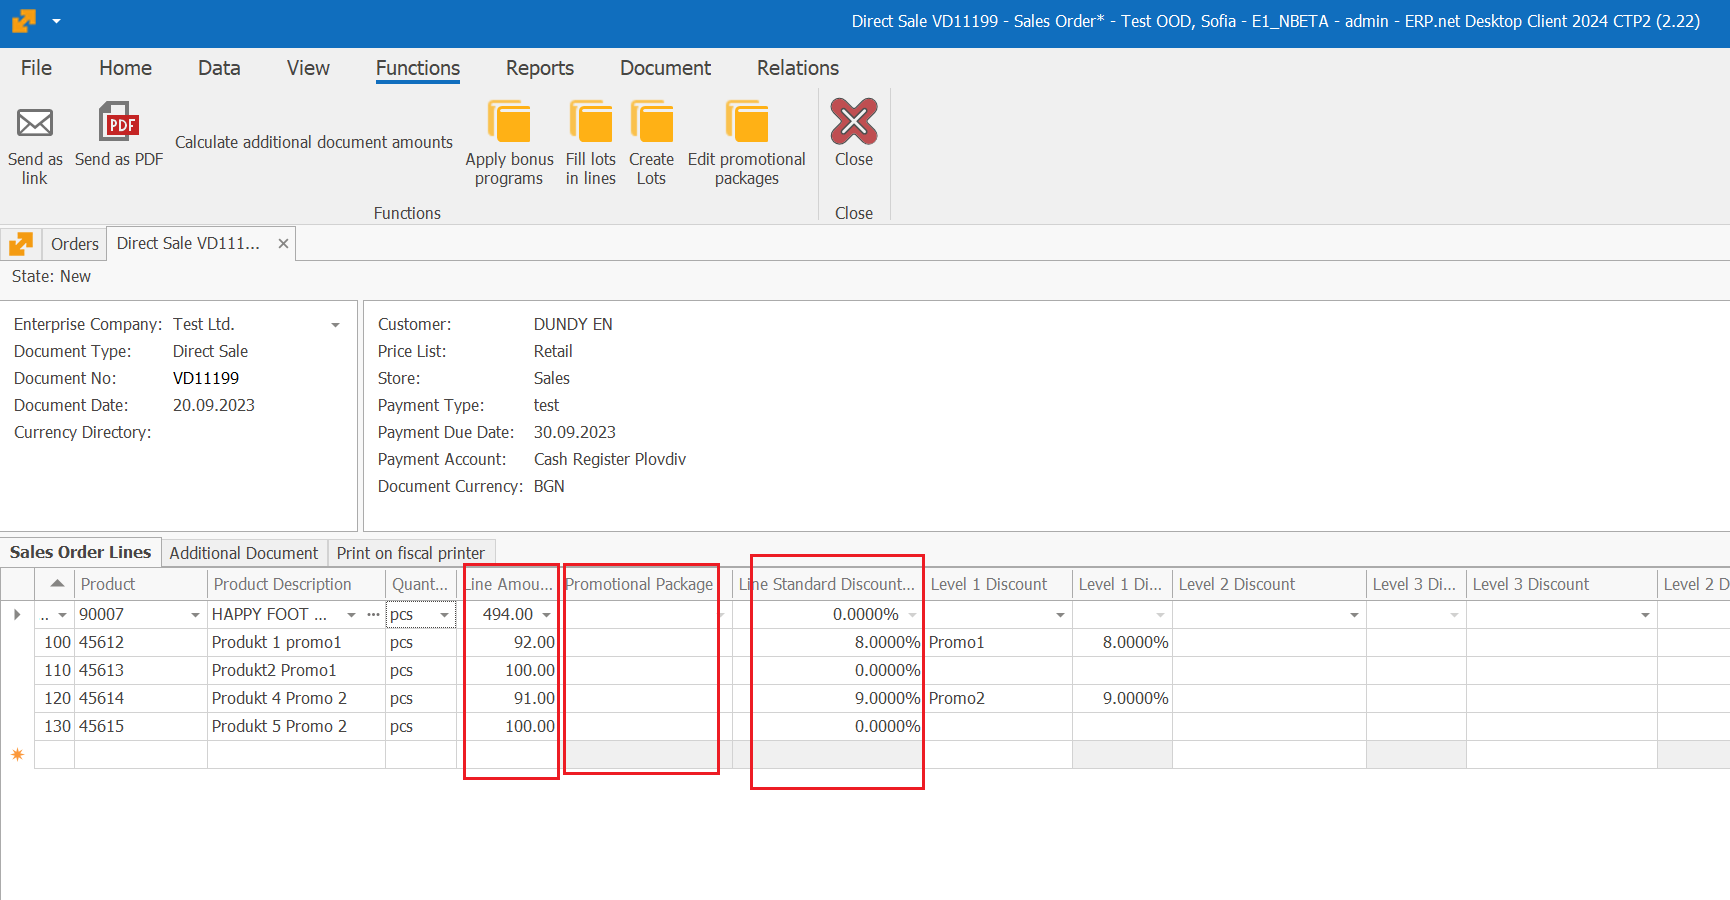Click the Document Date value 20.09.2023
This screenshot has height=900, width=1730.
[x=214, y=405]
